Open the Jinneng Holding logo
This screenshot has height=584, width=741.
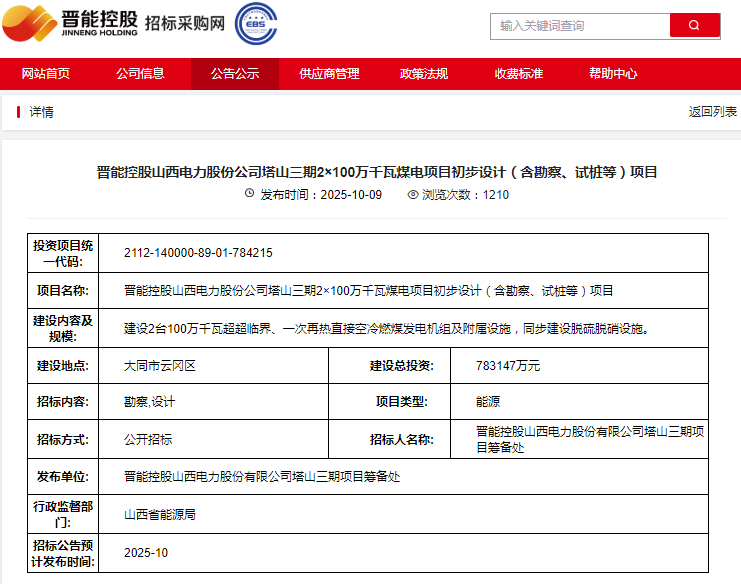70,23
